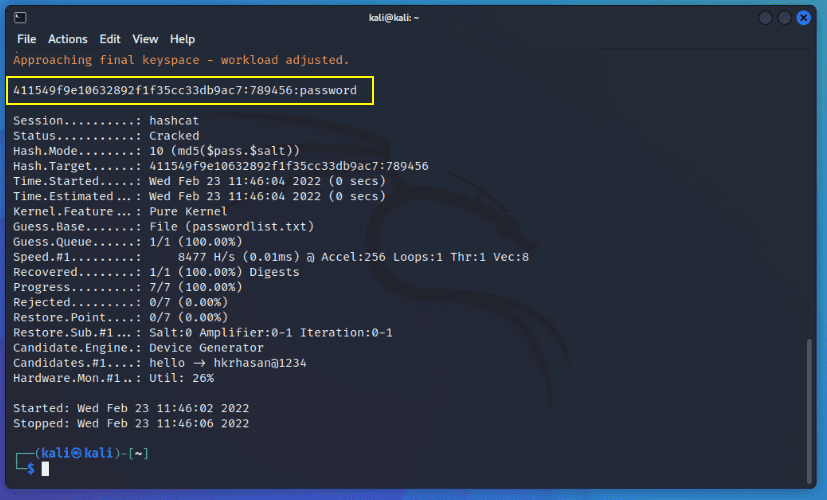Click the 'Stopped: Wed Feb 23 11:46:06' line

(131, 424)
